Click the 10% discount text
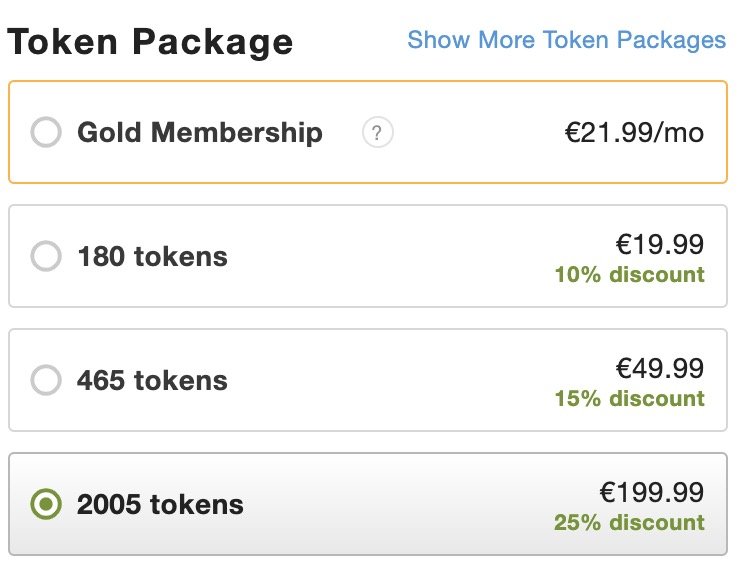 click(x=630, y=275)
